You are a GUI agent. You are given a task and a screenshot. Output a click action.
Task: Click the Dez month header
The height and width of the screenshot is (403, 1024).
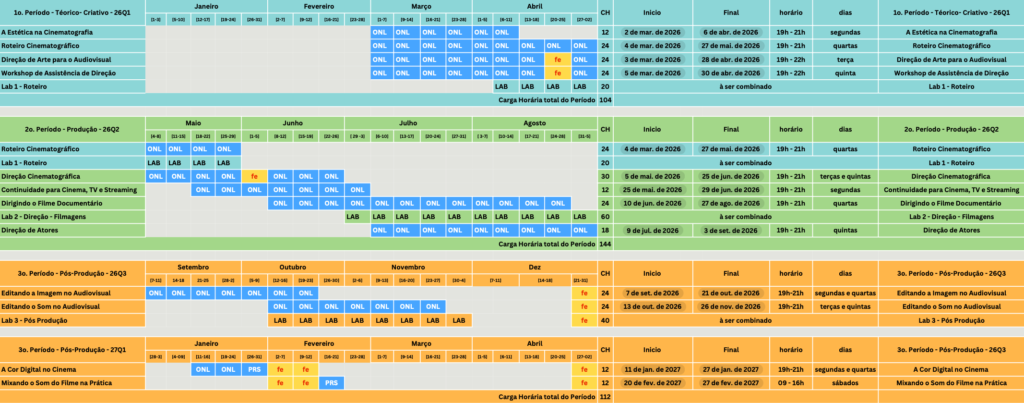(x=533, y=268)
